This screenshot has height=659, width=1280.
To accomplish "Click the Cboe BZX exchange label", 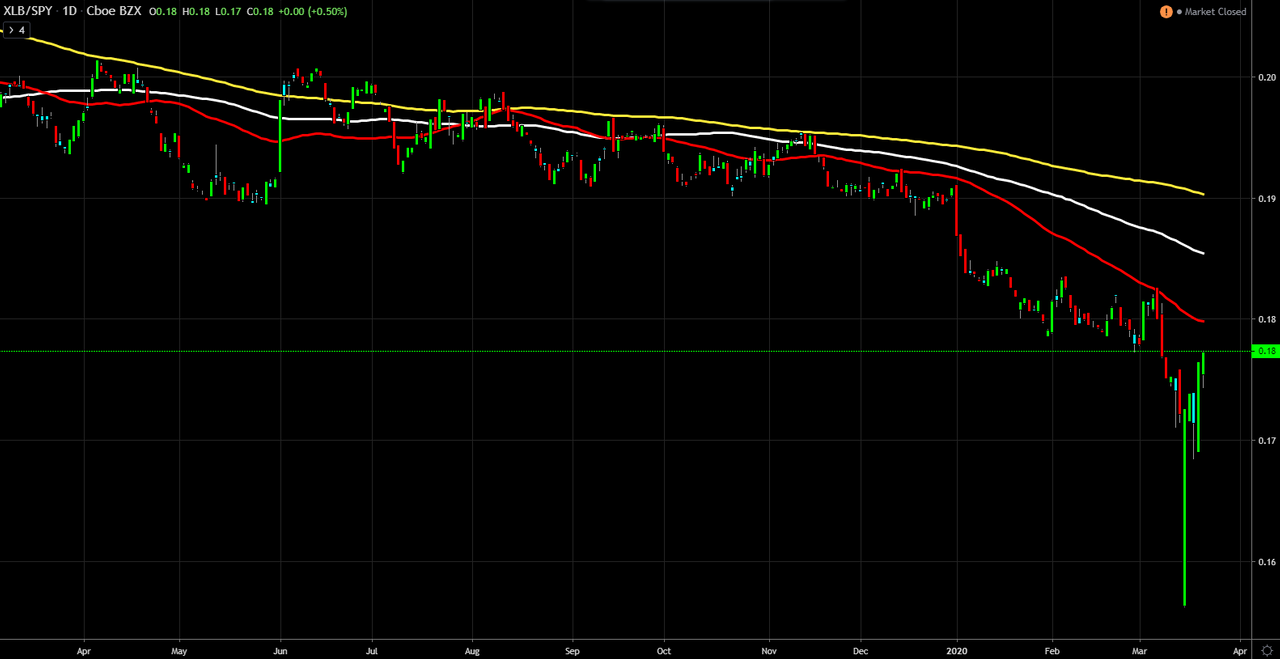I will (x=112, y=12).
